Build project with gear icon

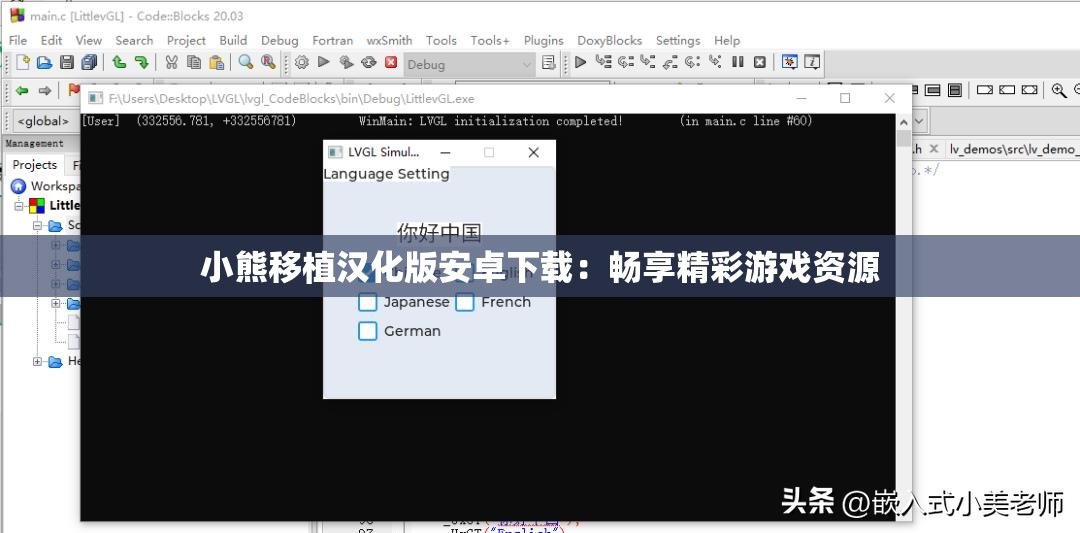click(301, 63)
